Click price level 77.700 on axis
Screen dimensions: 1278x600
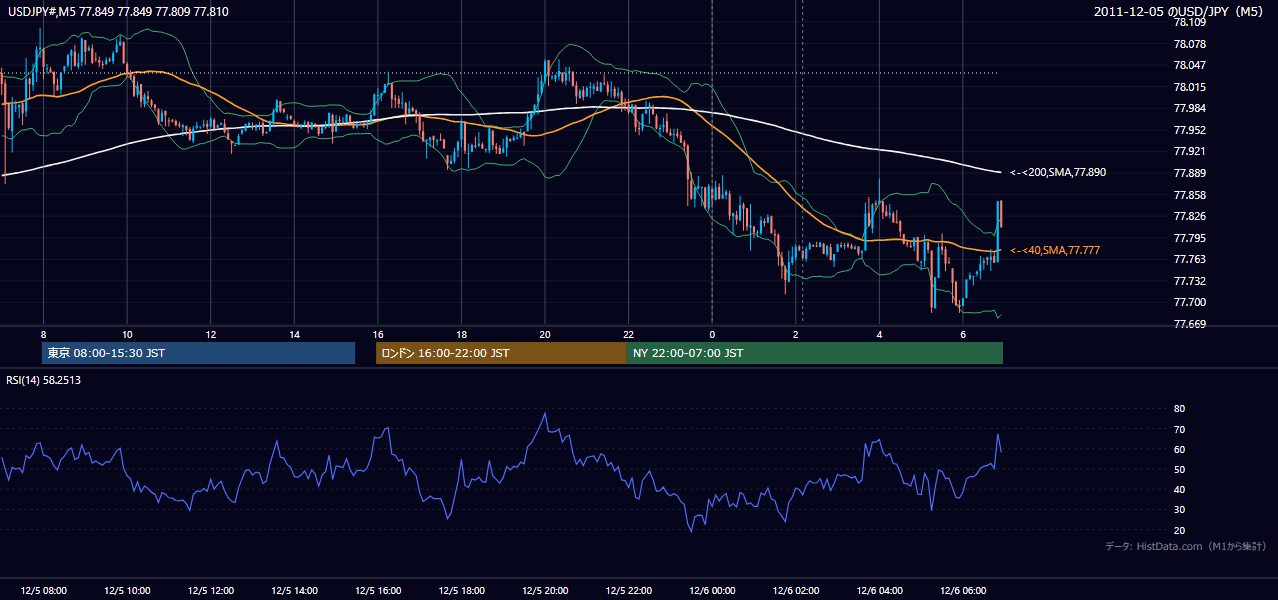[x=1190, y=302]
